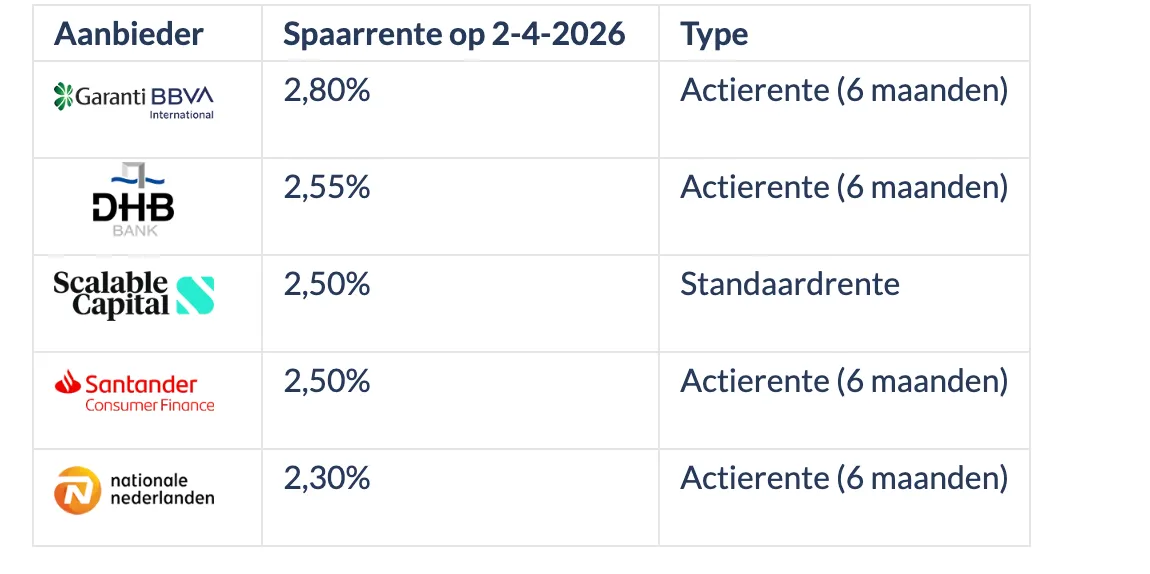The image size is (1150, 574).
Task: Click the 2,80% rate for Garanti BBVA
Action: pos(327,91)
